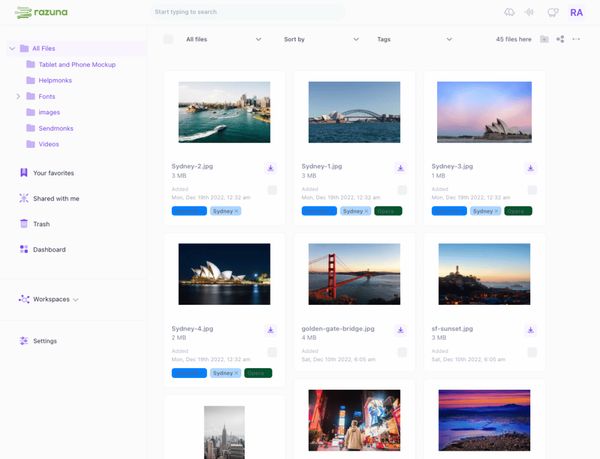
Task: Open the cloud upload icon in header
Action: click(x=508, y=12)
